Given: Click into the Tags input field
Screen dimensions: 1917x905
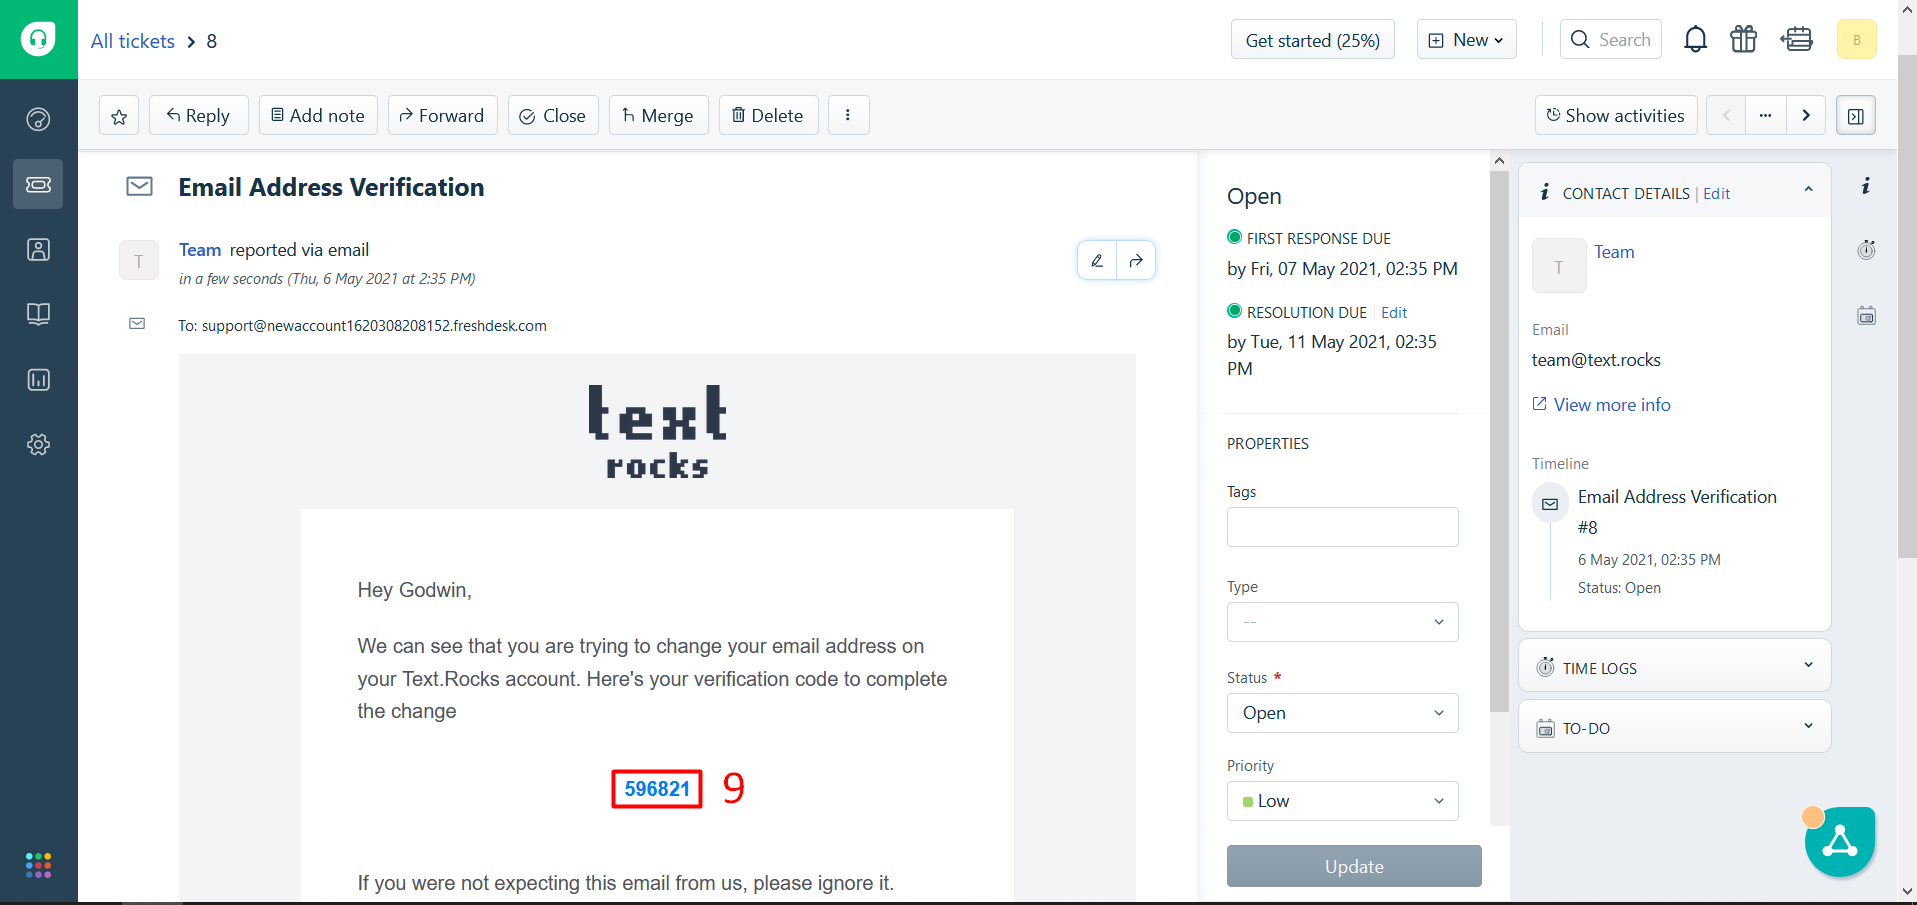Looking at the screenshot, I should pyautogui.click(x=1342, y=527).
